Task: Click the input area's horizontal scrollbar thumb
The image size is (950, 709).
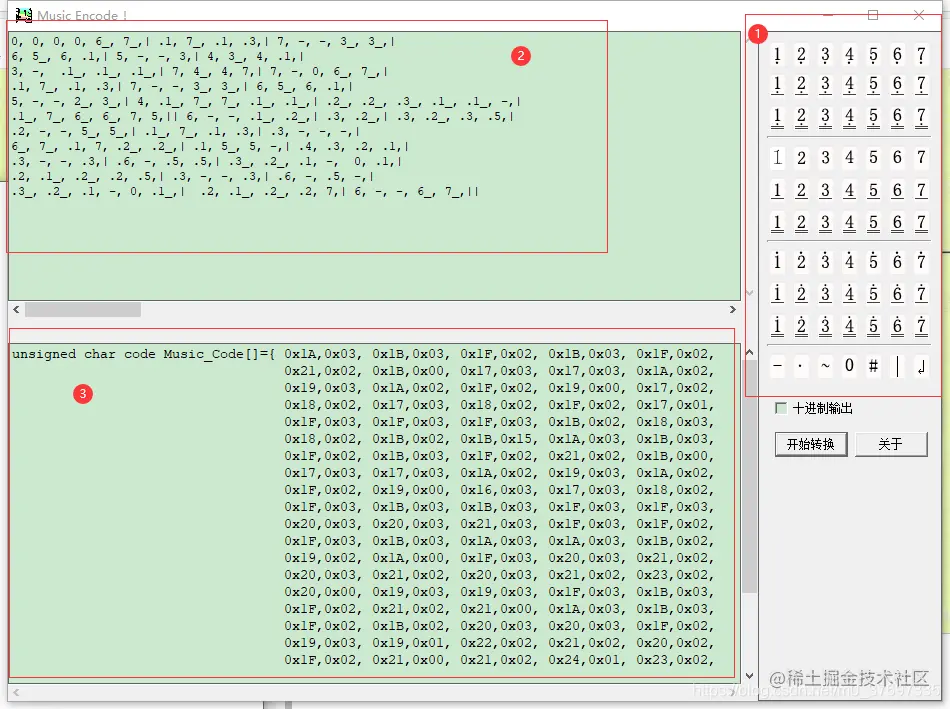Action: [x=83, y=310]
